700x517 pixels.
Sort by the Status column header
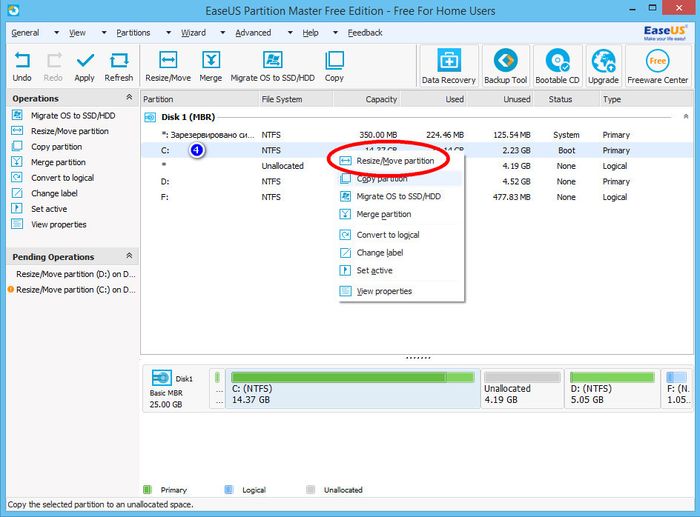(x=567, y=99)
